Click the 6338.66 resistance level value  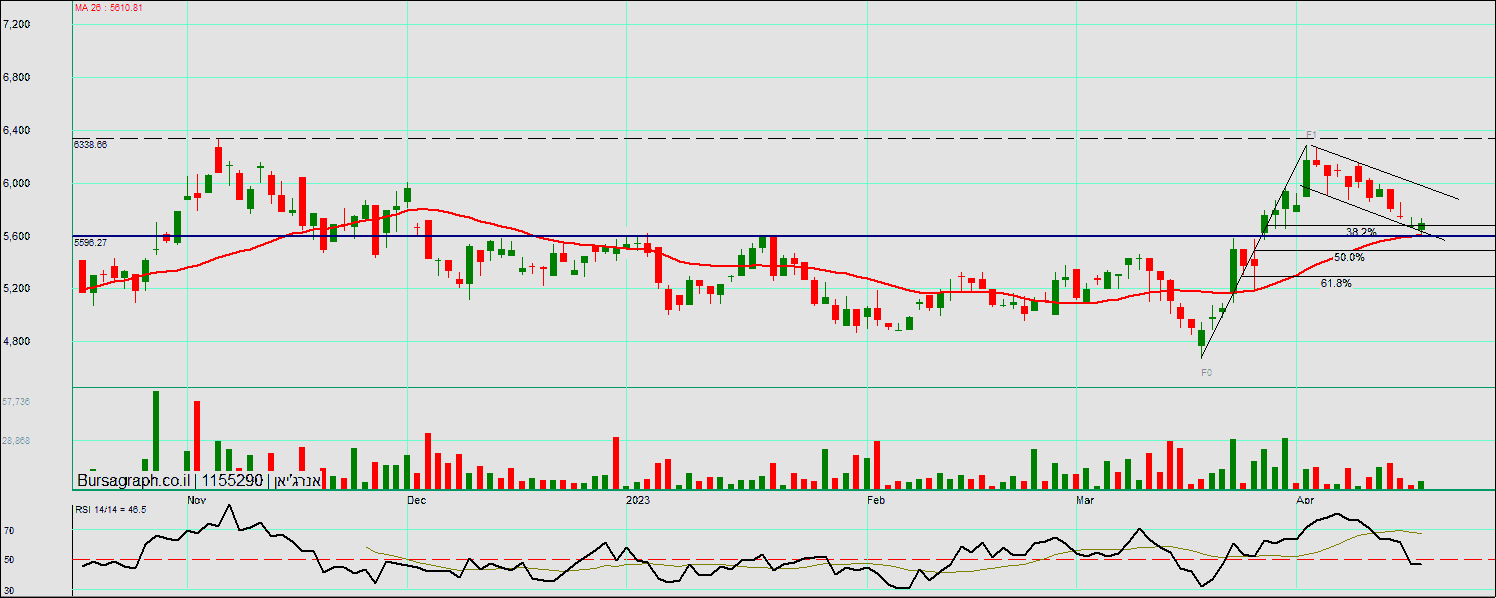91,145
